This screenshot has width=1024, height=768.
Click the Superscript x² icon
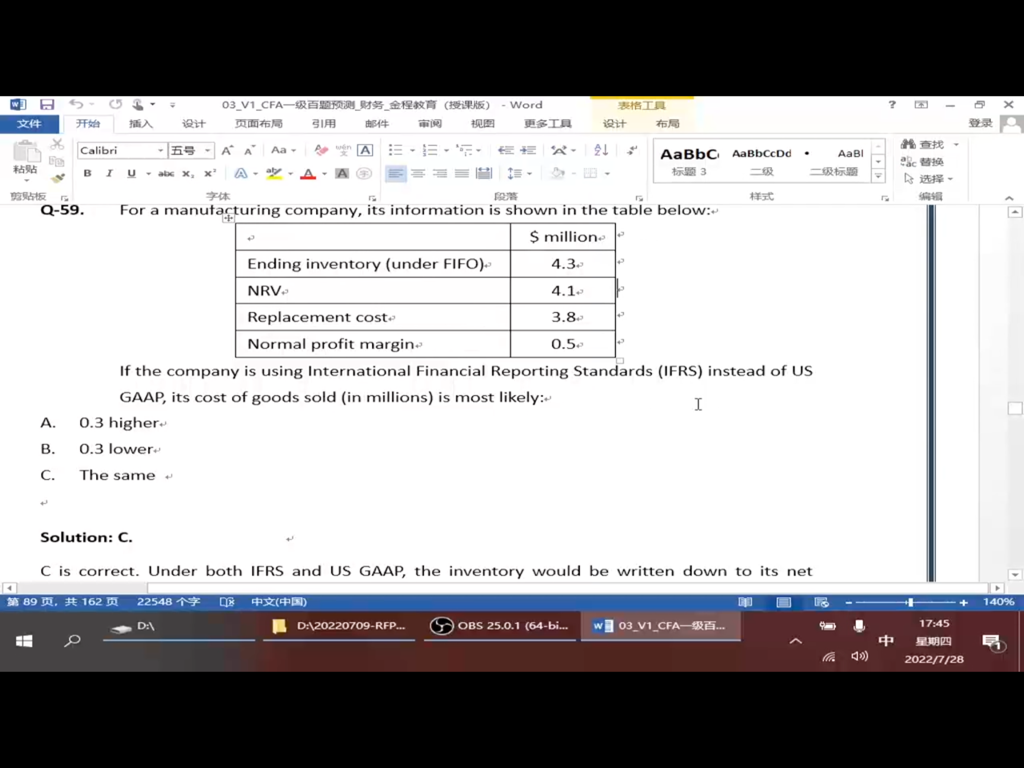tap(210, 174)
